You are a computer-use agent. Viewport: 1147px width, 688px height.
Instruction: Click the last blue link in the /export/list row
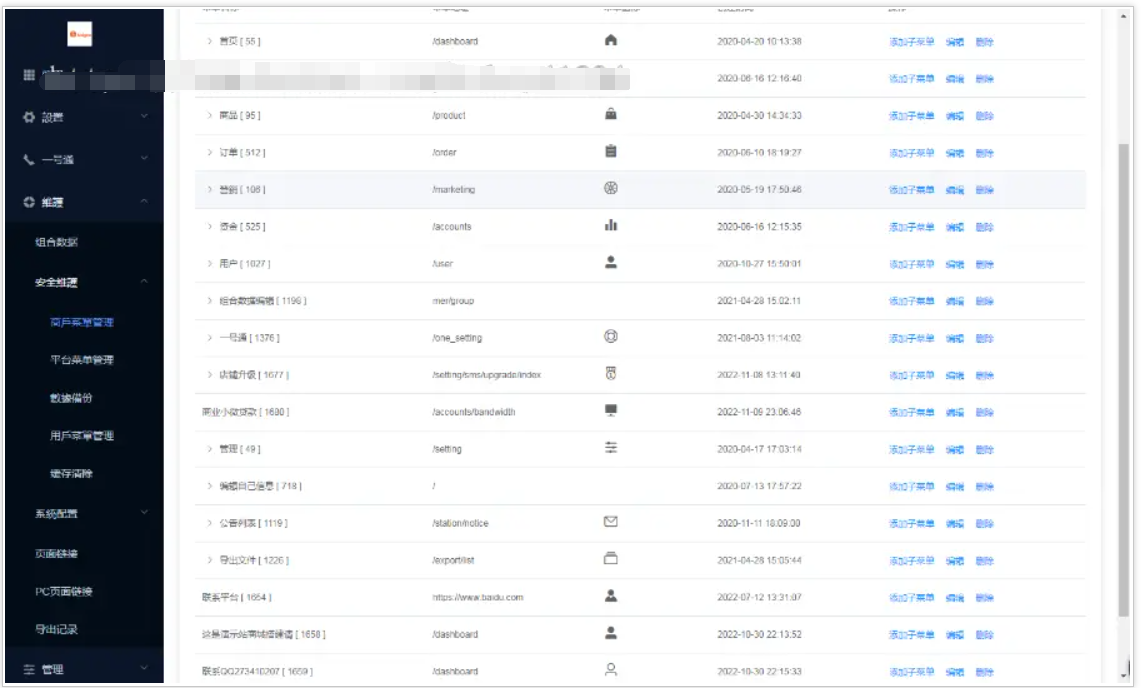984,561
